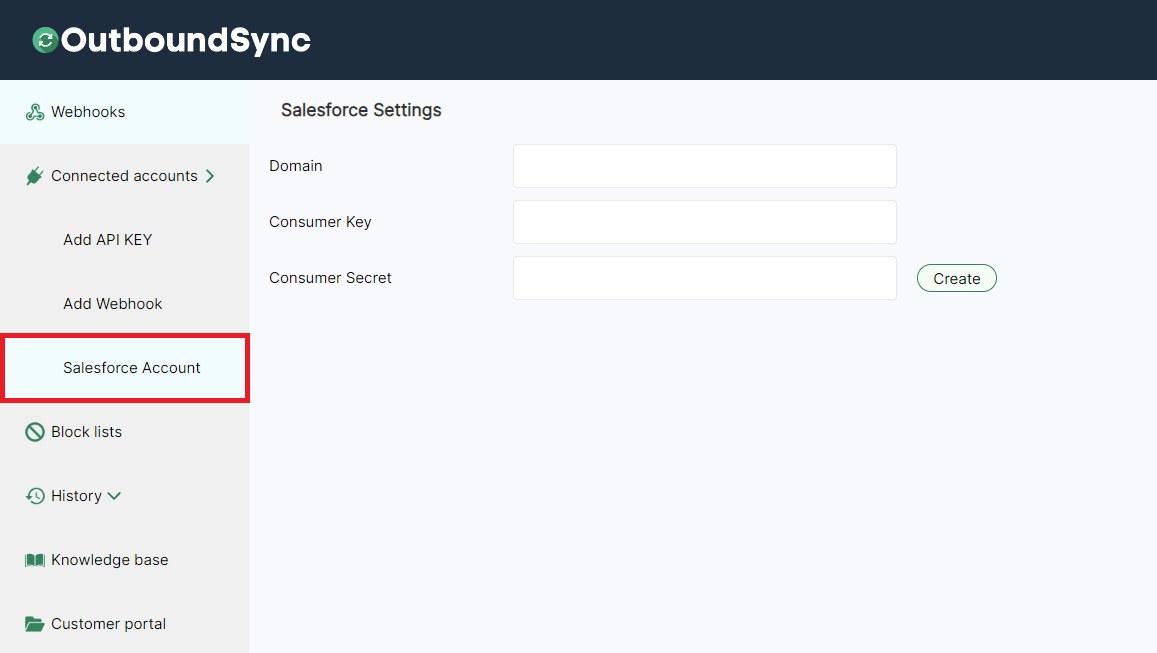Screen dimensions: 1157x653
Task: Select Add Webhook submenu item
Action: click(x=113, y=304)
